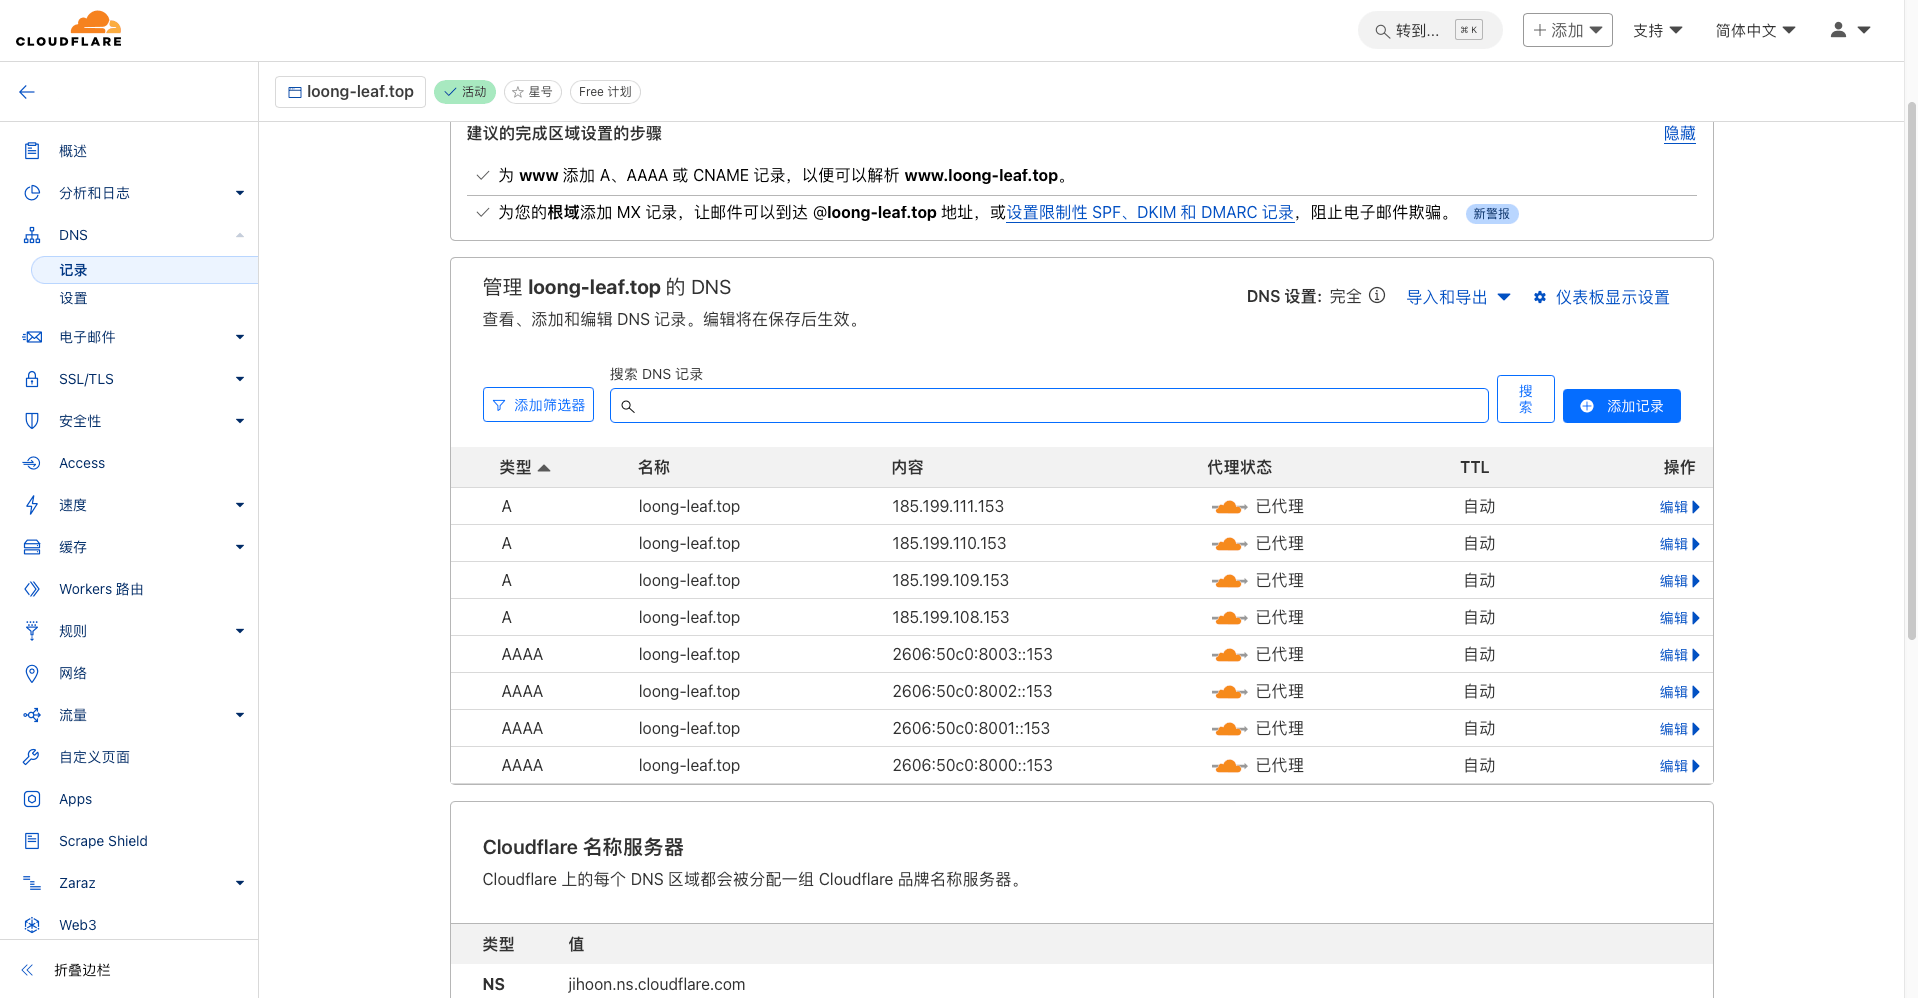
Task: Click the Access icon in sidebar
Action: (x=32, y=463)
